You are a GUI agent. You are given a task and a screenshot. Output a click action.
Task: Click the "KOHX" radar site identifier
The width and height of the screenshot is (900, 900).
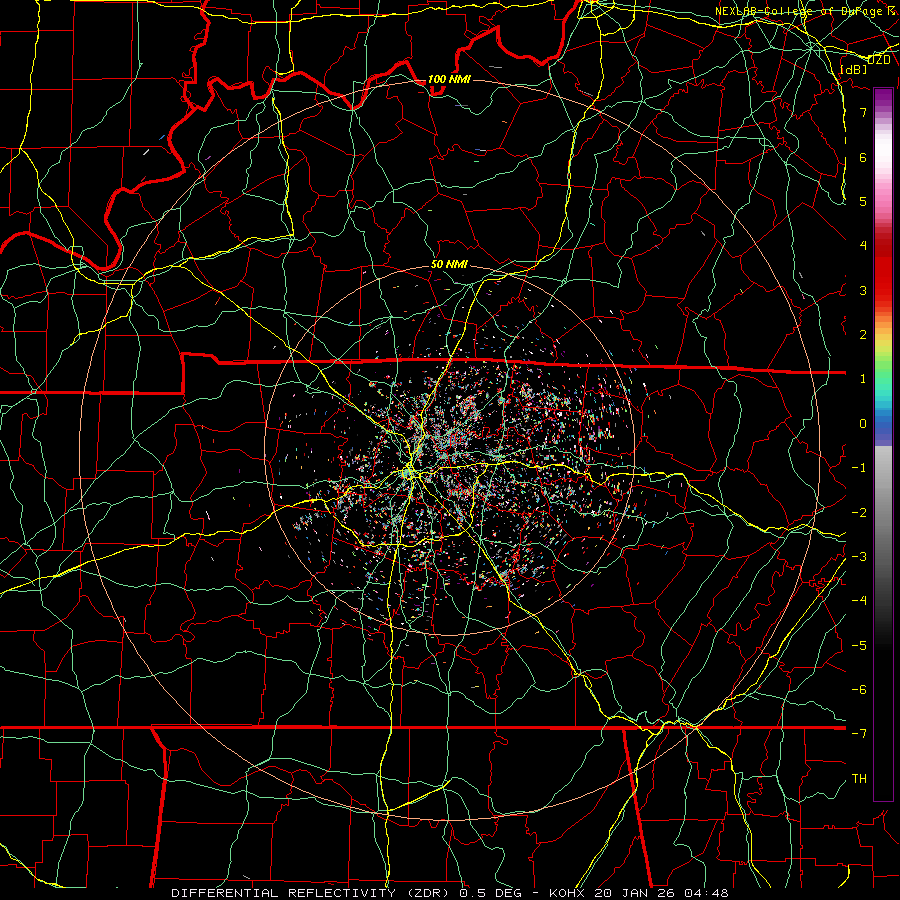click(567, 893)
